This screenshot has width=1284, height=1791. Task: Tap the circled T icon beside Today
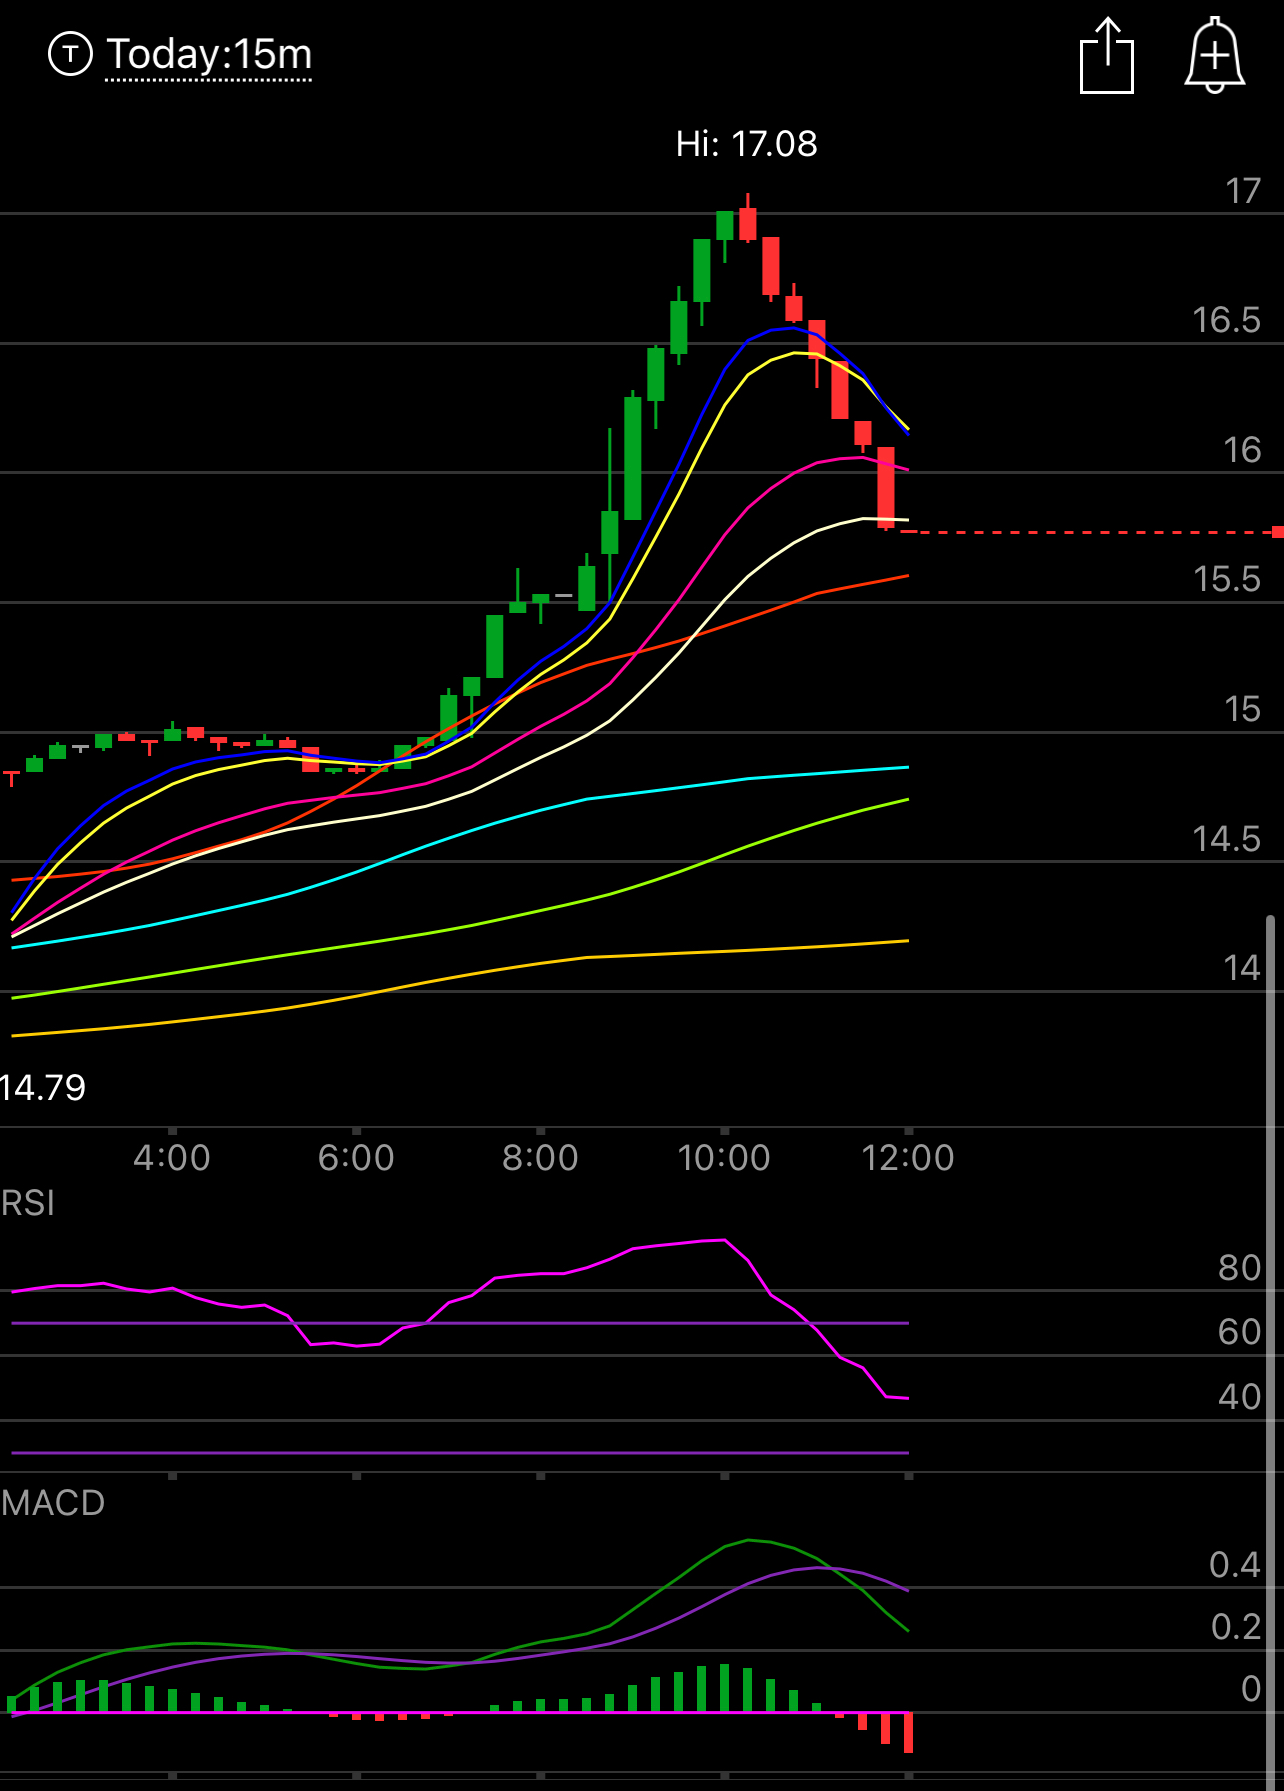click(x=70, y=54)
